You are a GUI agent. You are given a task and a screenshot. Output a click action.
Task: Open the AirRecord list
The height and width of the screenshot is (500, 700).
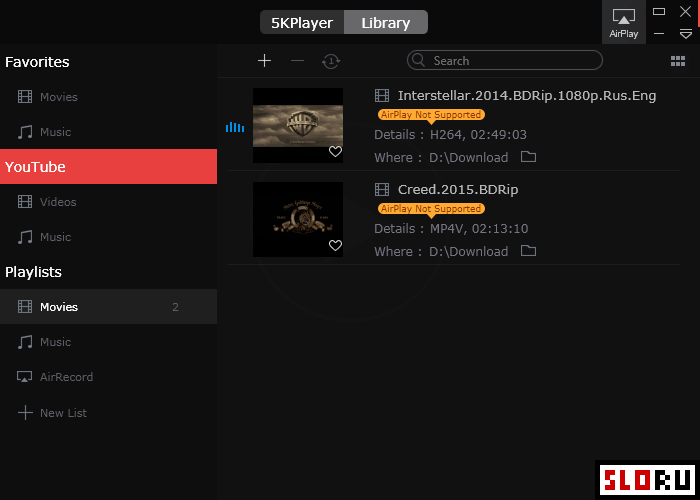[x=108, y=377]
